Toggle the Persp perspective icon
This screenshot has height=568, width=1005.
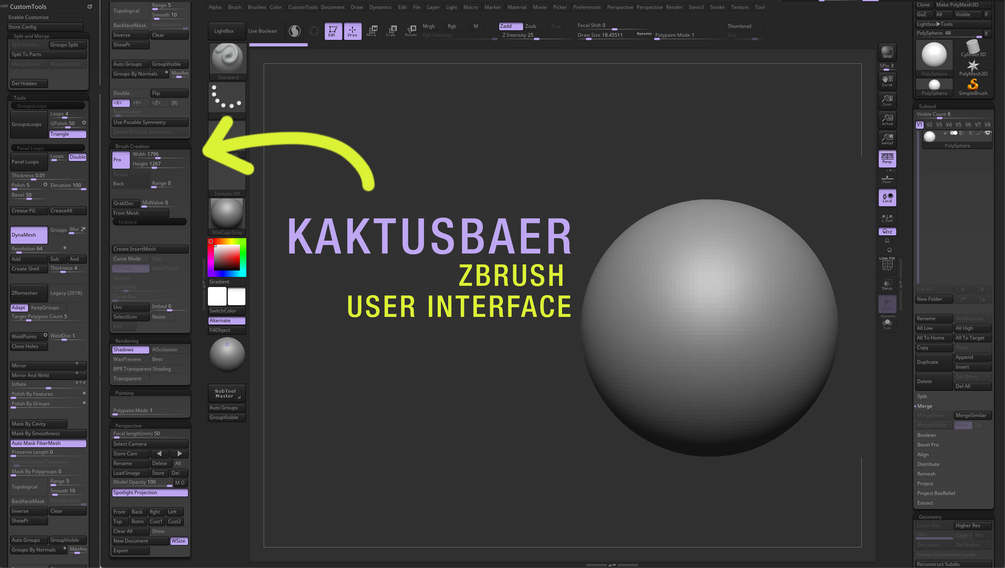[887, 158]
